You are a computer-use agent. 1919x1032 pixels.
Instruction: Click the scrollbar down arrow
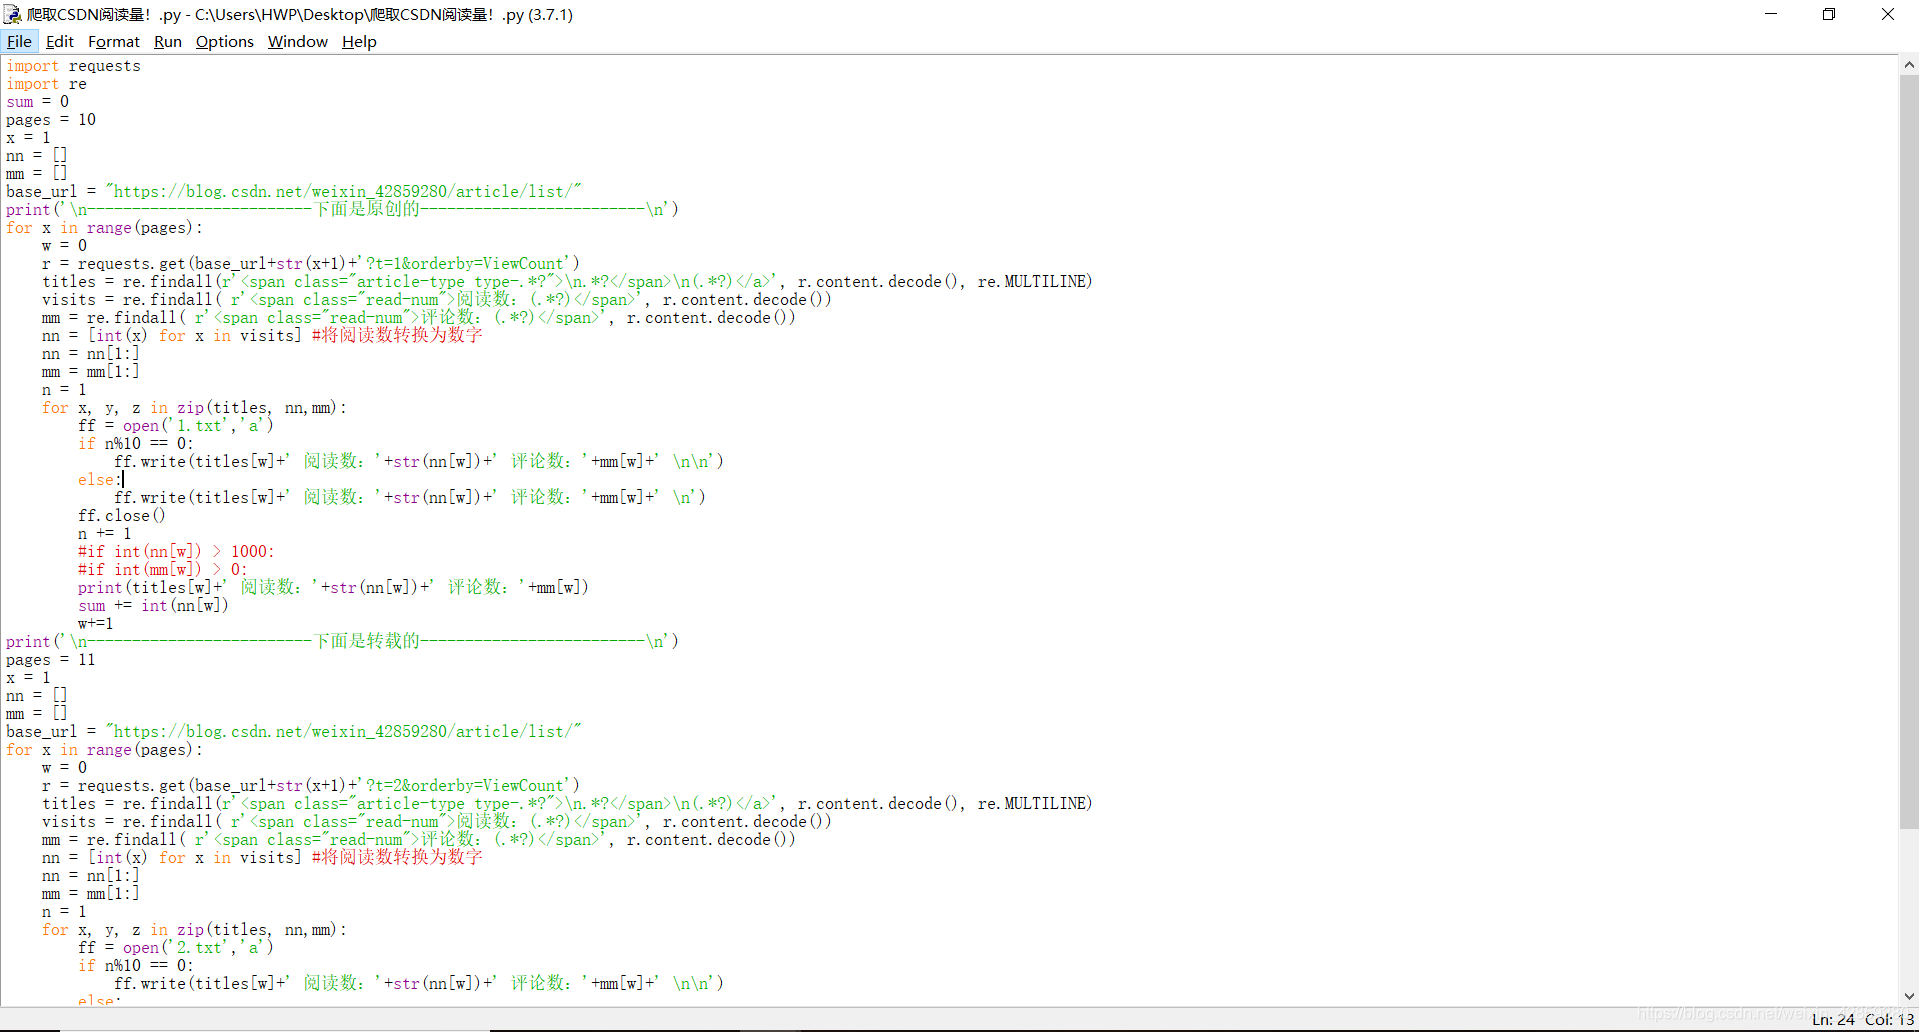1909,996
